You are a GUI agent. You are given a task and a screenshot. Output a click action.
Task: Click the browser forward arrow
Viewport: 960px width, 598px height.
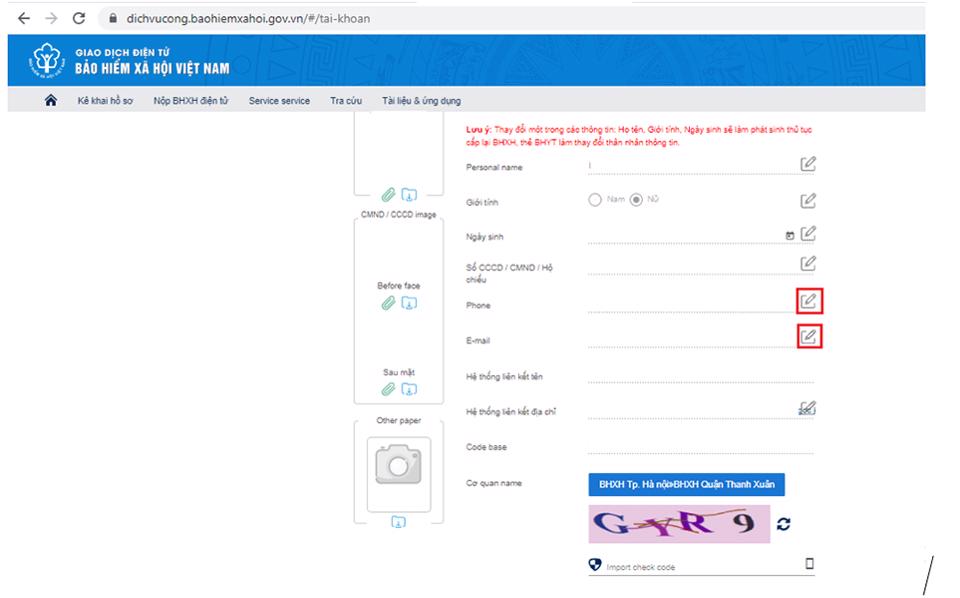[x=51, y=18]
